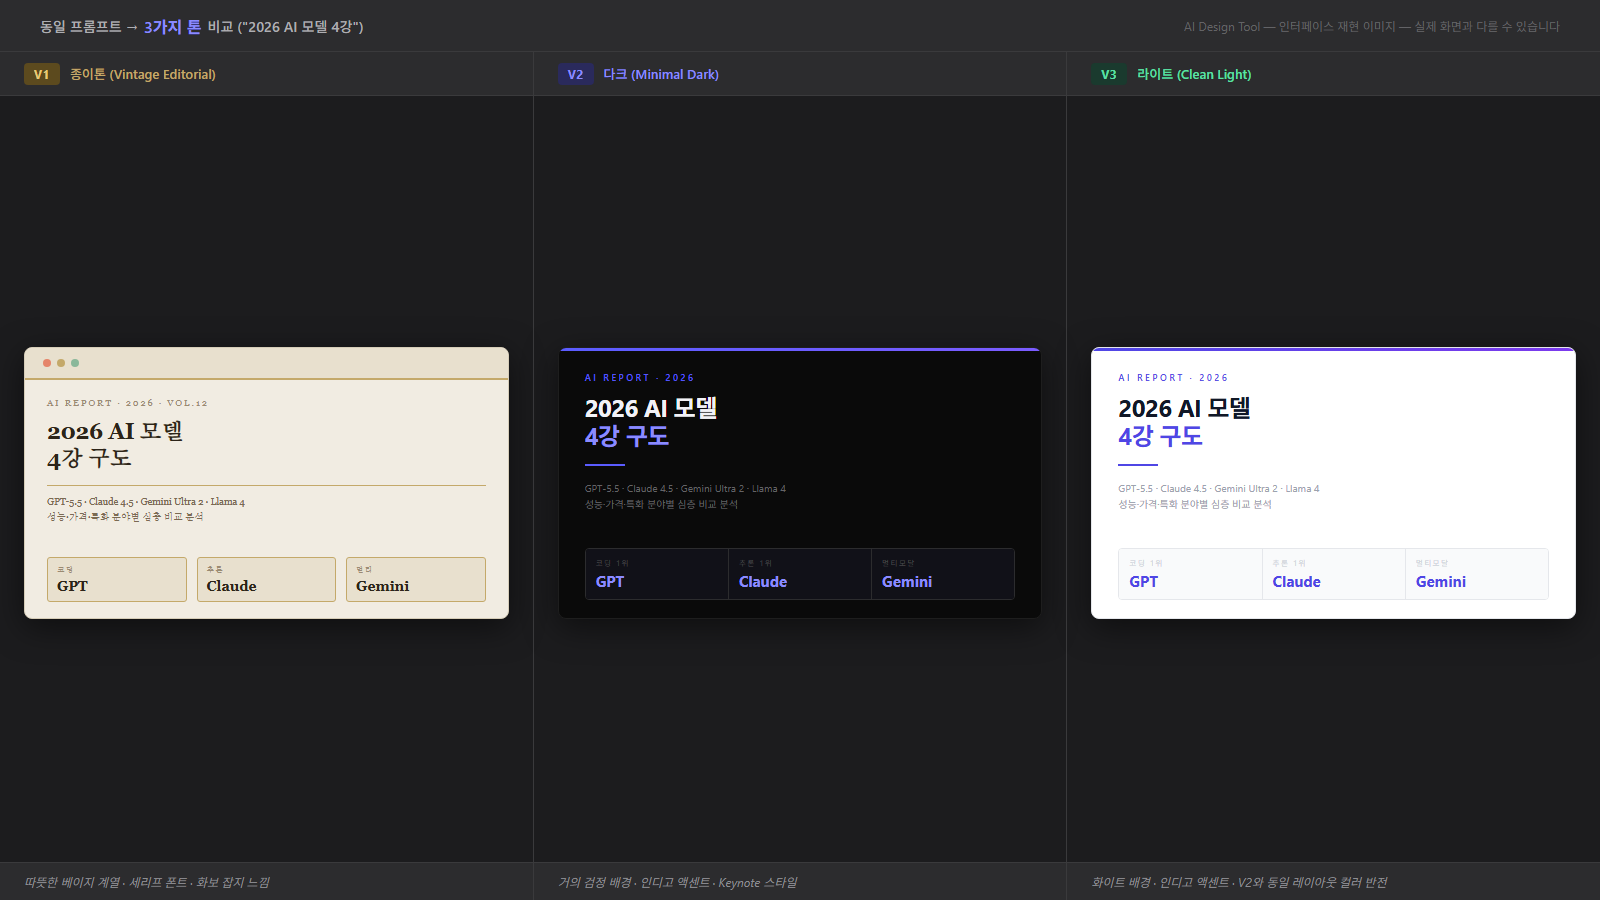1600x900 pixels.
Task: Click the "AI Design Tool" disclaimer at the top right
Action: (x=1372, y=27)
